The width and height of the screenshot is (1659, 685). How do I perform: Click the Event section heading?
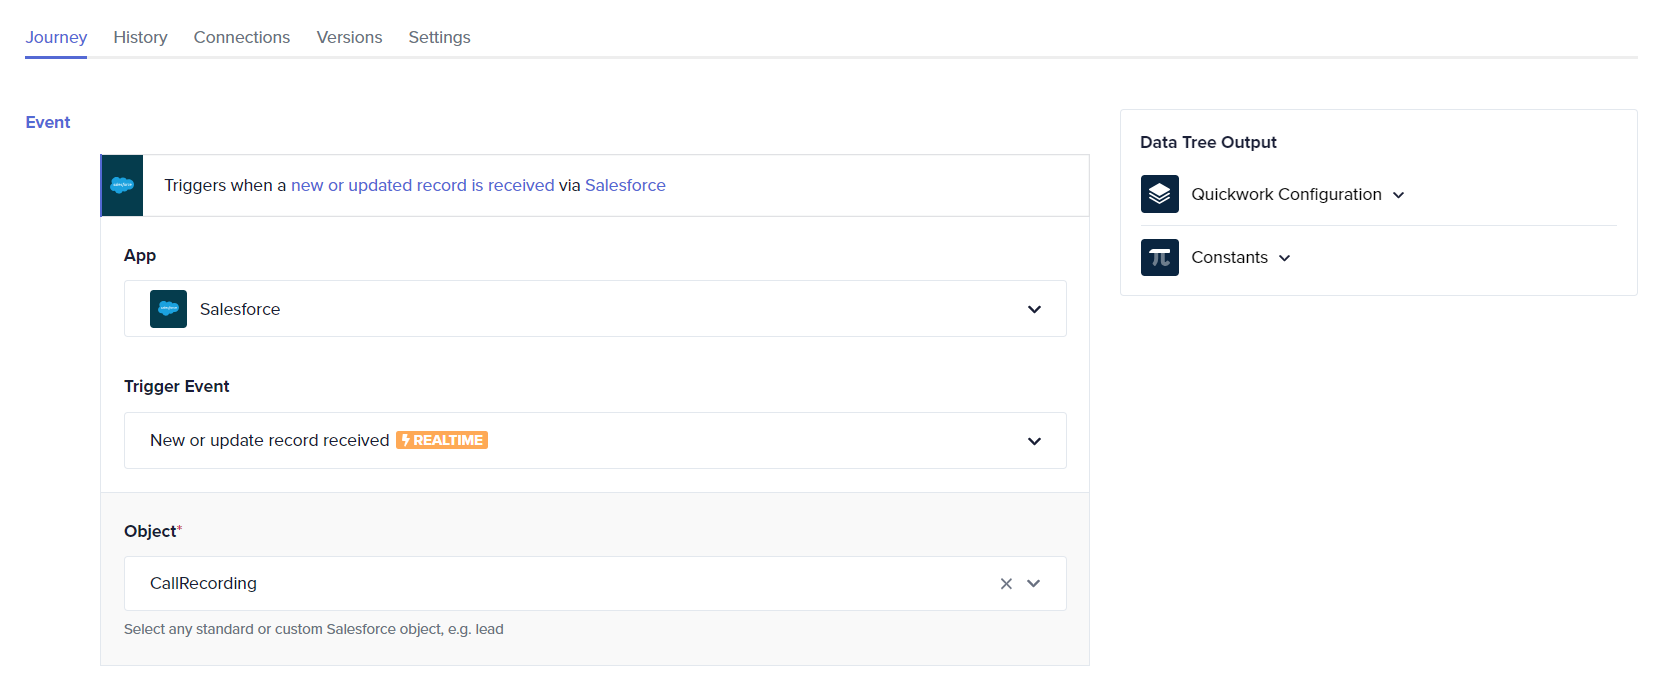click(x=48, y=122)
